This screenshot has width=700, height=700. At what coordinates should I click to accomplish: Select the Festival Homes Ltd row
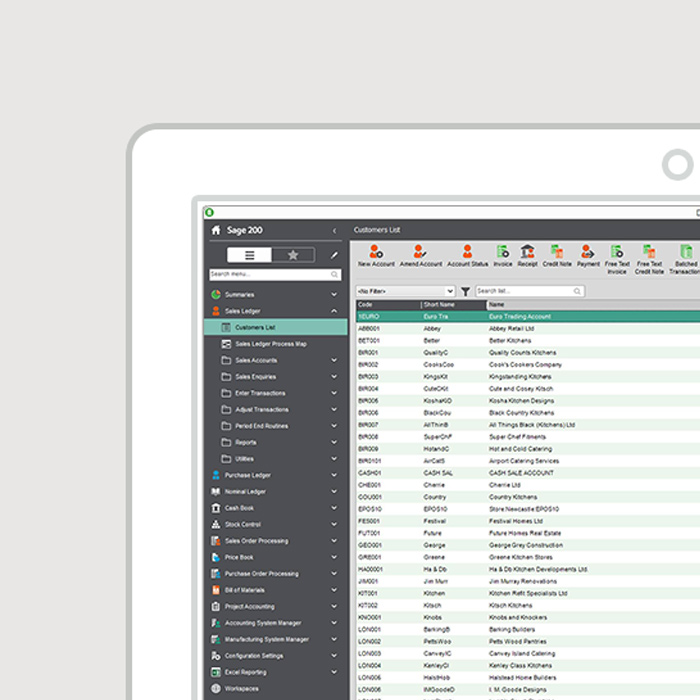tap(528, 521)
